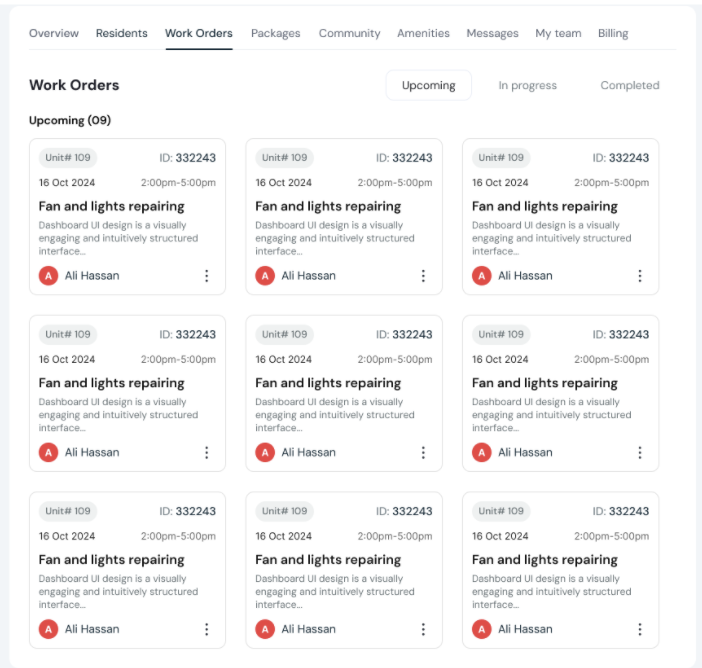This screenshot has width=702, height=668.
Task: Open three-dot menu on first row's middle card
Action: pyautogui.click(x=423, y=276)
